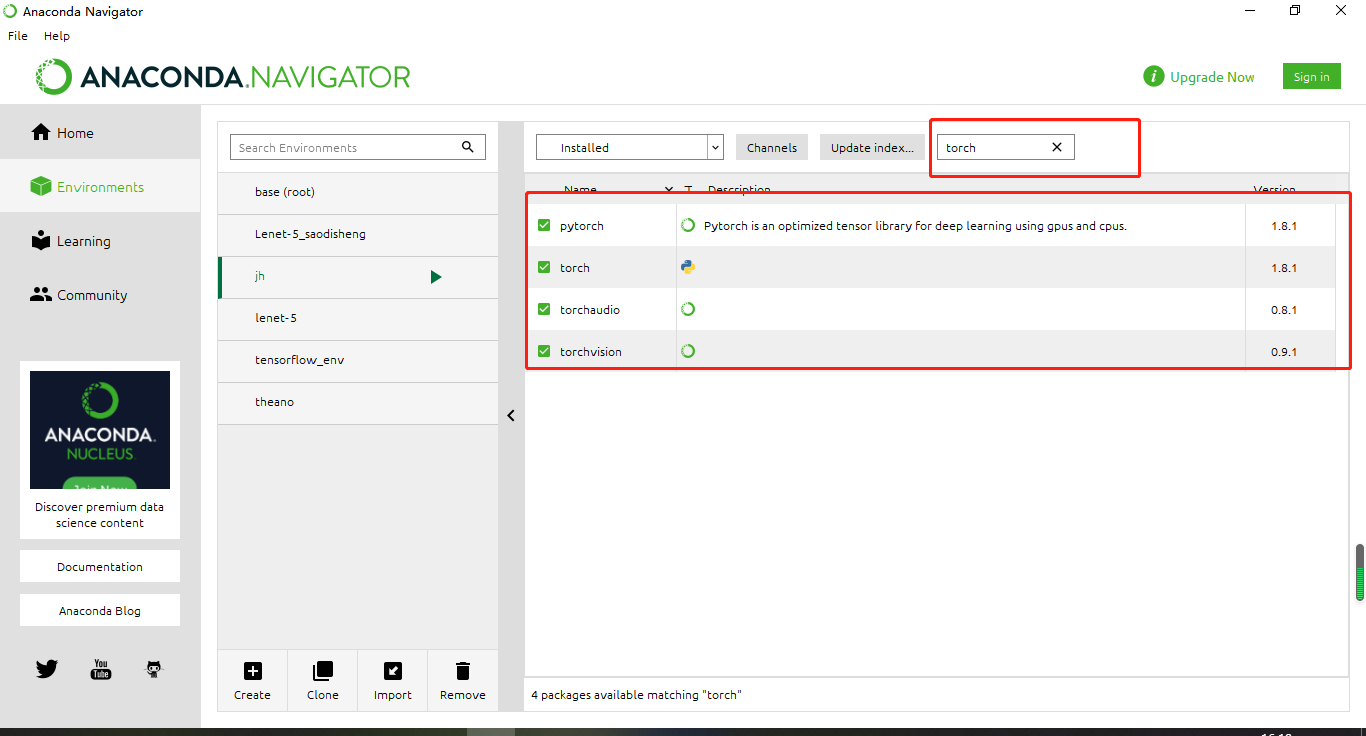Click the Python icon in torch row

688,267
